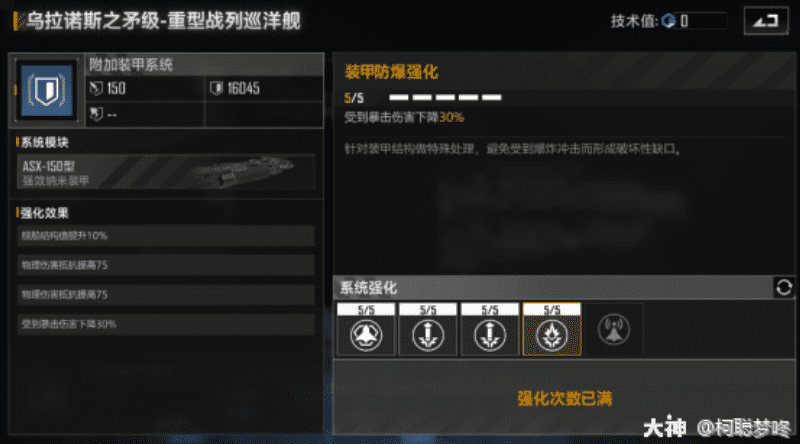Click the back arrow button at top right
This screenshot has width=800, height=444.
(x=765, y=21)
